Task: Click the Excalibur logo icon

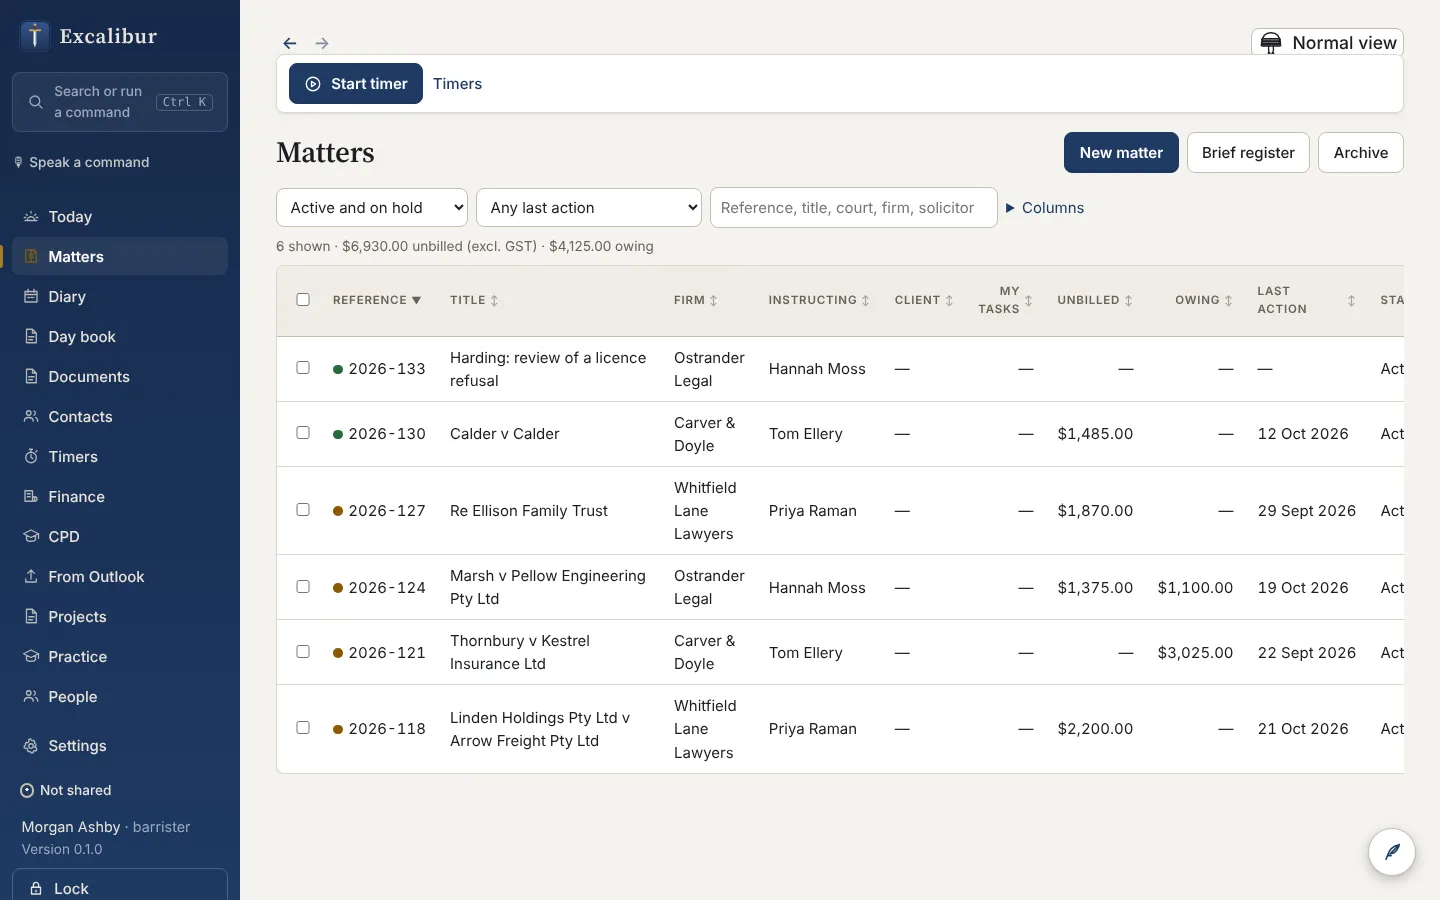Action: coord(35,36)
